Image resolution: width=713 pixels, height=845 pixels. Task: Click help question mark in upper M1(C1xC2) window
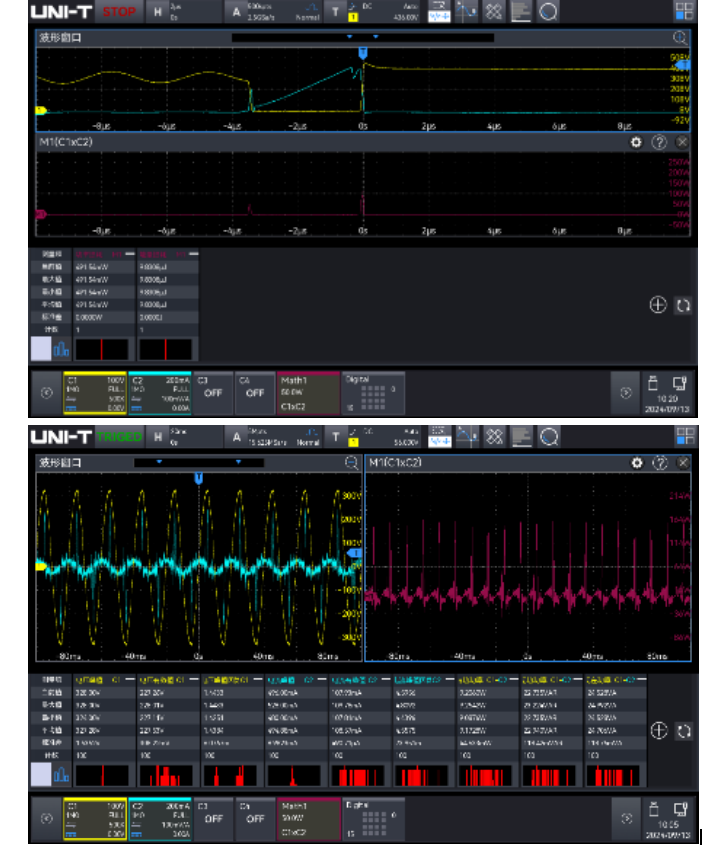pyautogui.click(x=659, y=143)
